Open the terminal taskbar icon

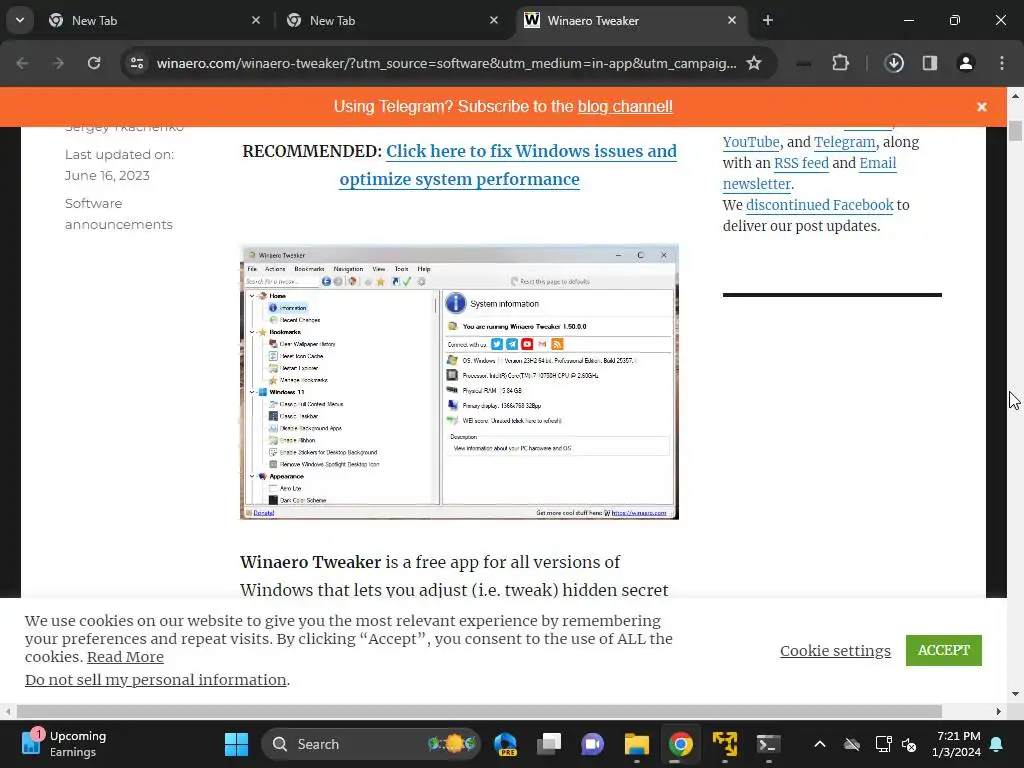point(768,744)
